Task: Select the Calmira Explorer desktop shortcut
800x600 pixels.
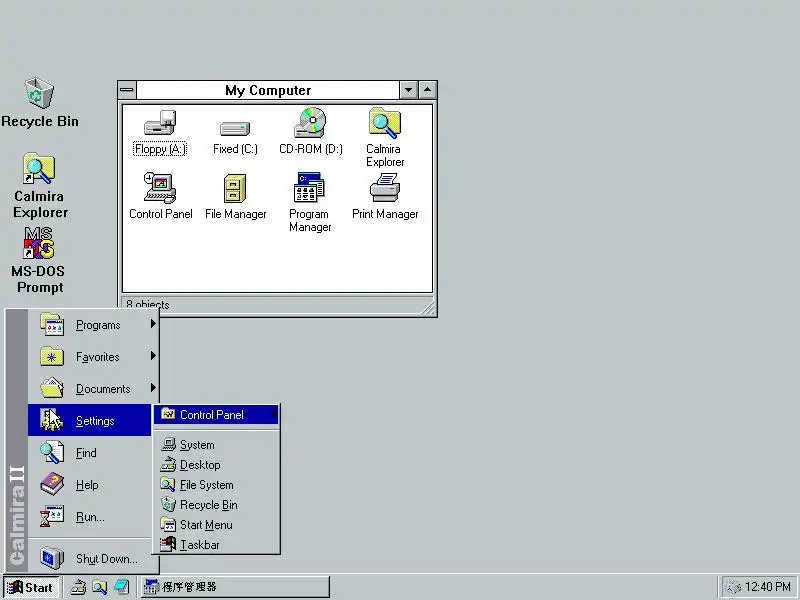Action: (x=40, y=186)
